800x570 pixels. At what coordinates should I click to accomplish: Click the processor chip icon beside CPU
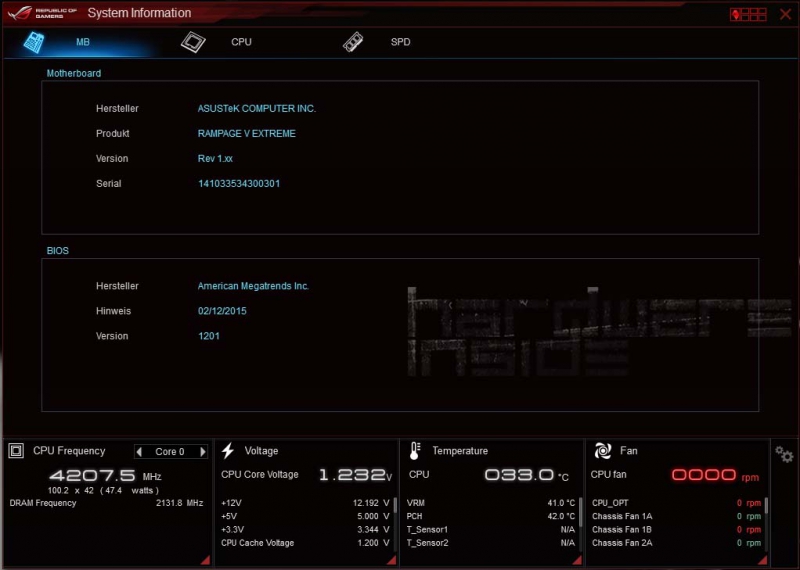pos(193,42)
